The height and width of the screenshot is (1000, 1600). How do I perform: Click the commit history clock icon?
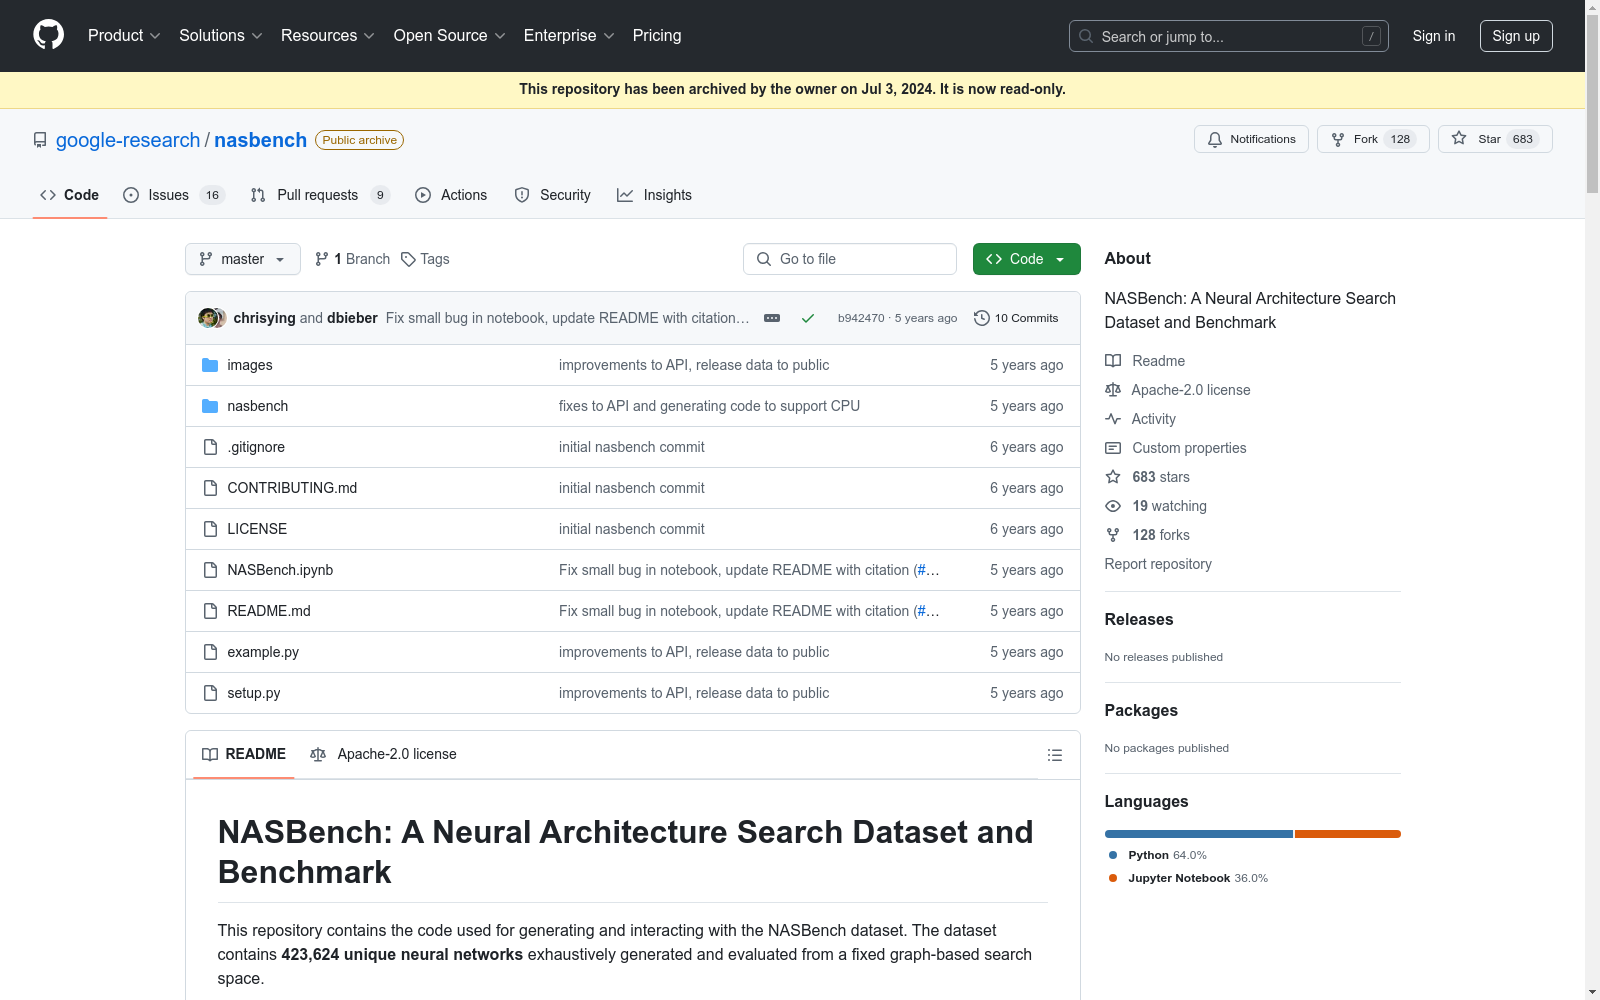pos(982,318)
